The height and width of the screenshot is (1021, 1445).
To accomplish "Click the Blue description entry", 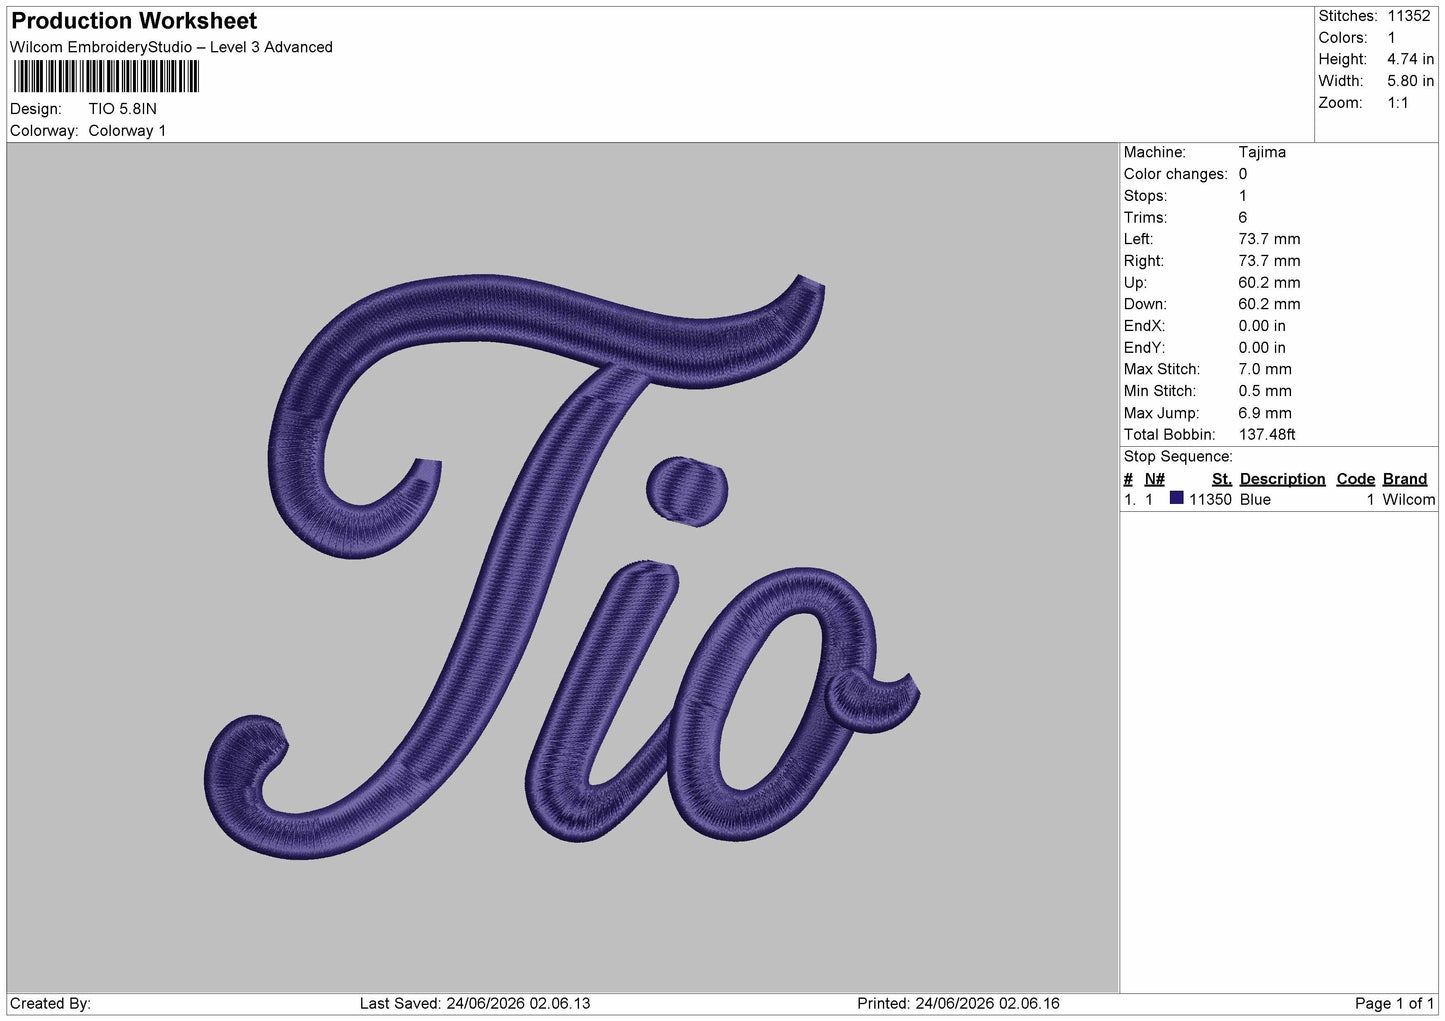I will [1255, 500].
